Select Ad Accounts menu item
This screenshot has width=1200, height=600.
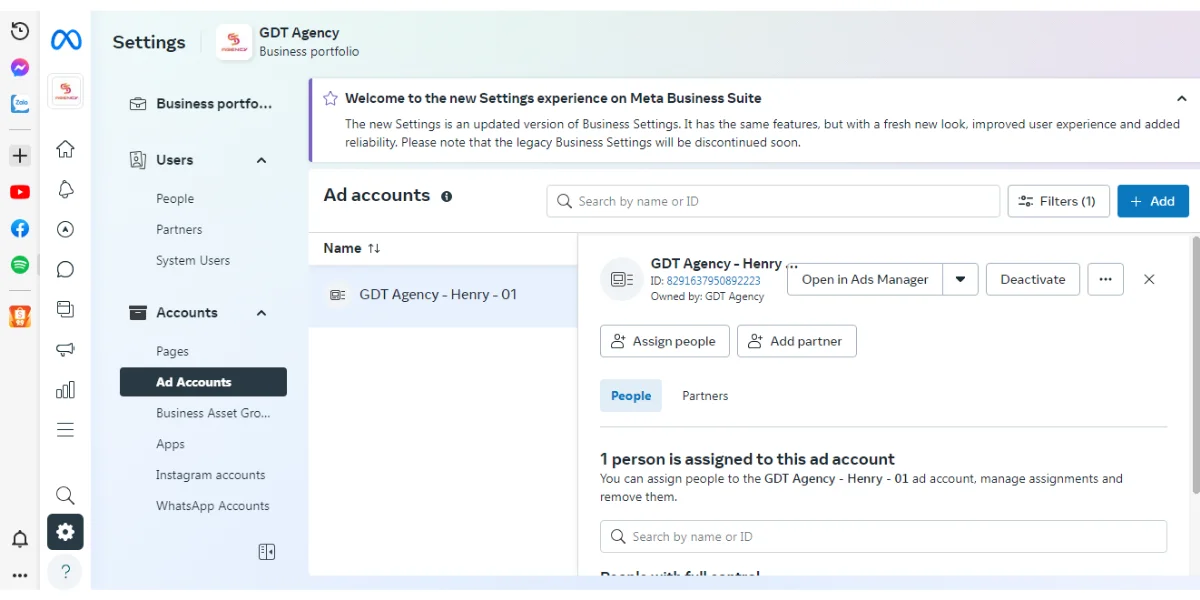click(x=203, y=382)
